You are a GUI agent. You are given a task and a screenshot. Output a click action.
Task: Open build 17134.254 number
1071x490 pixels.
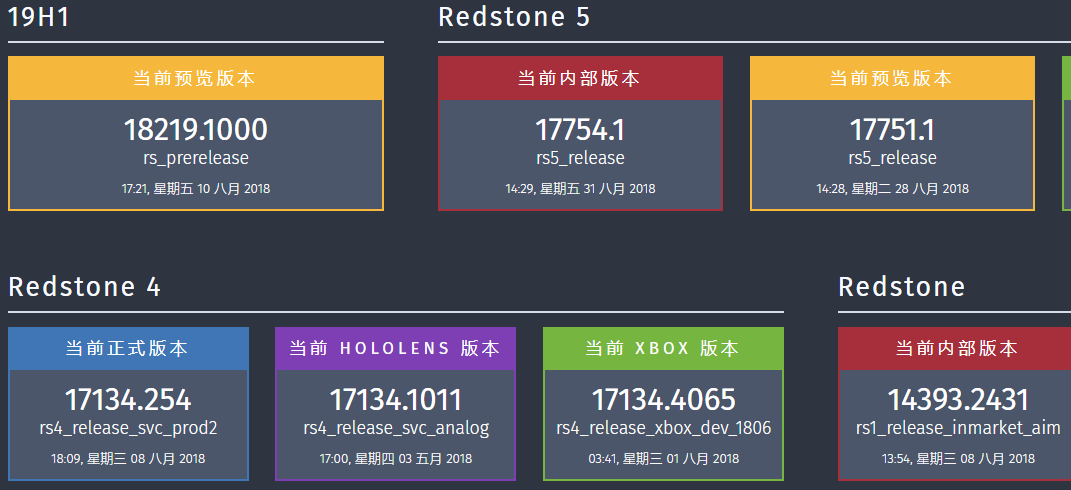click(x=128, y=400)
